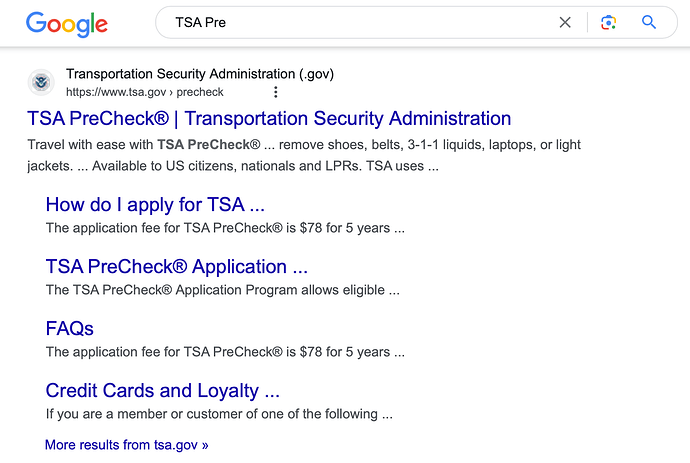Open Google Lens image search
This screenshot has width=690, height=463.
(x=608, y=22)
